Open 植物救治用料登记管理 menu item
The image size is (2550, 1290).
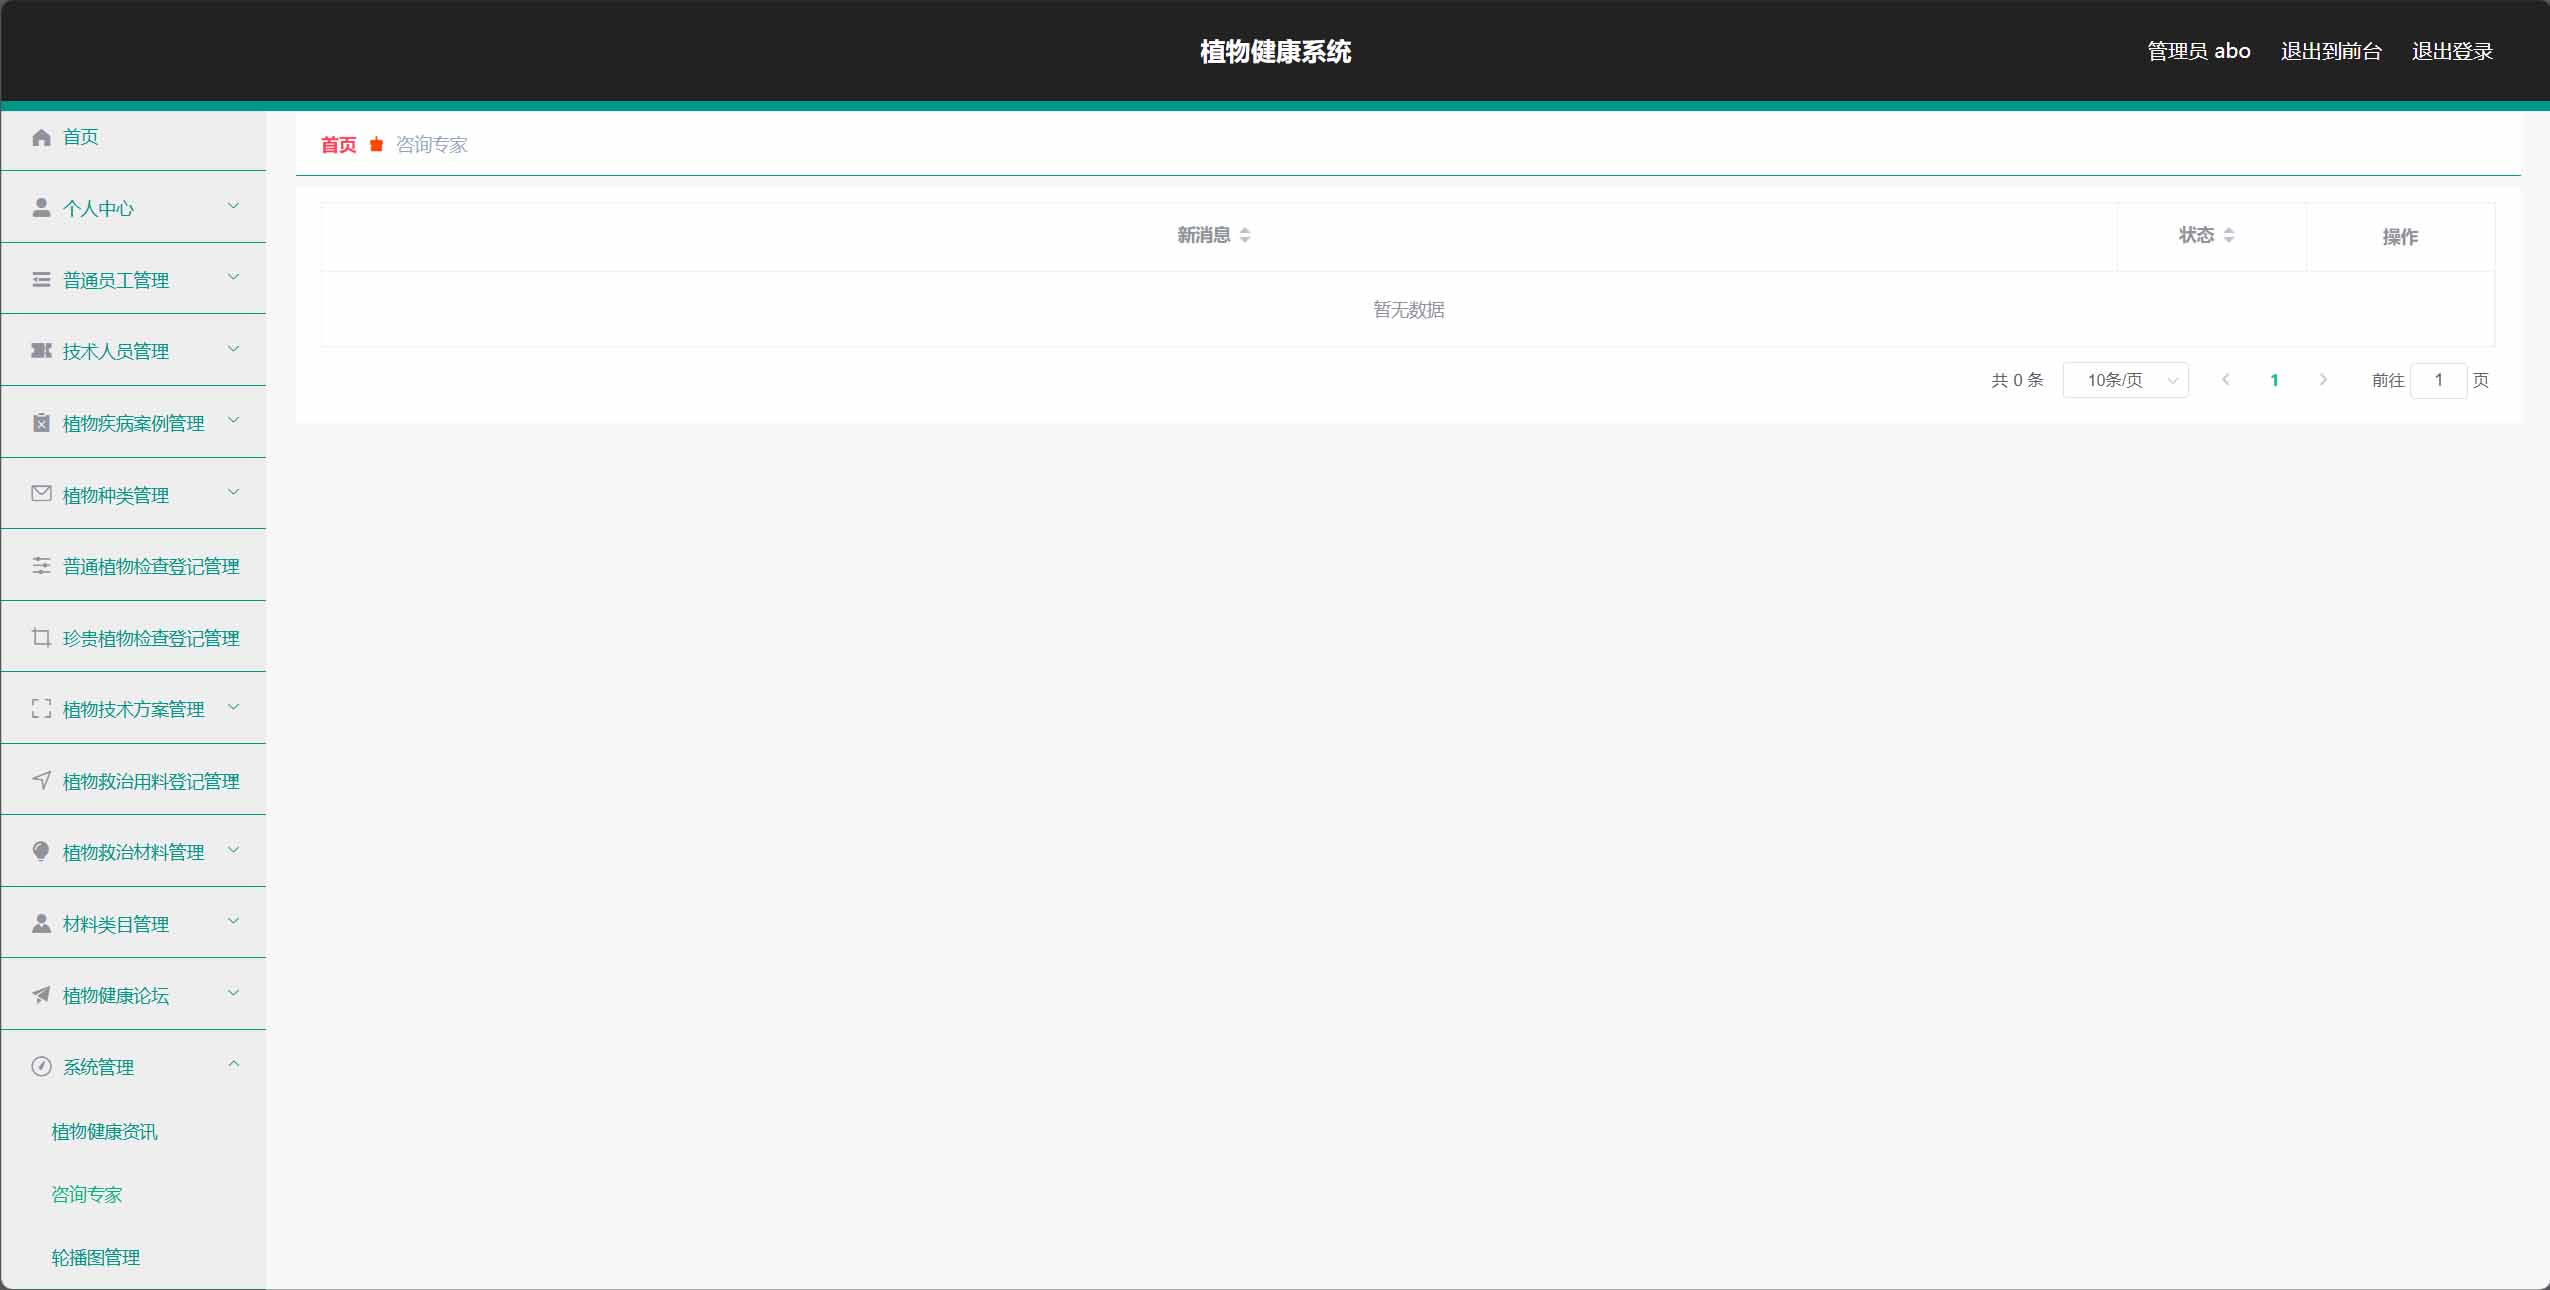pyautogui.click(x=133, y=781)
